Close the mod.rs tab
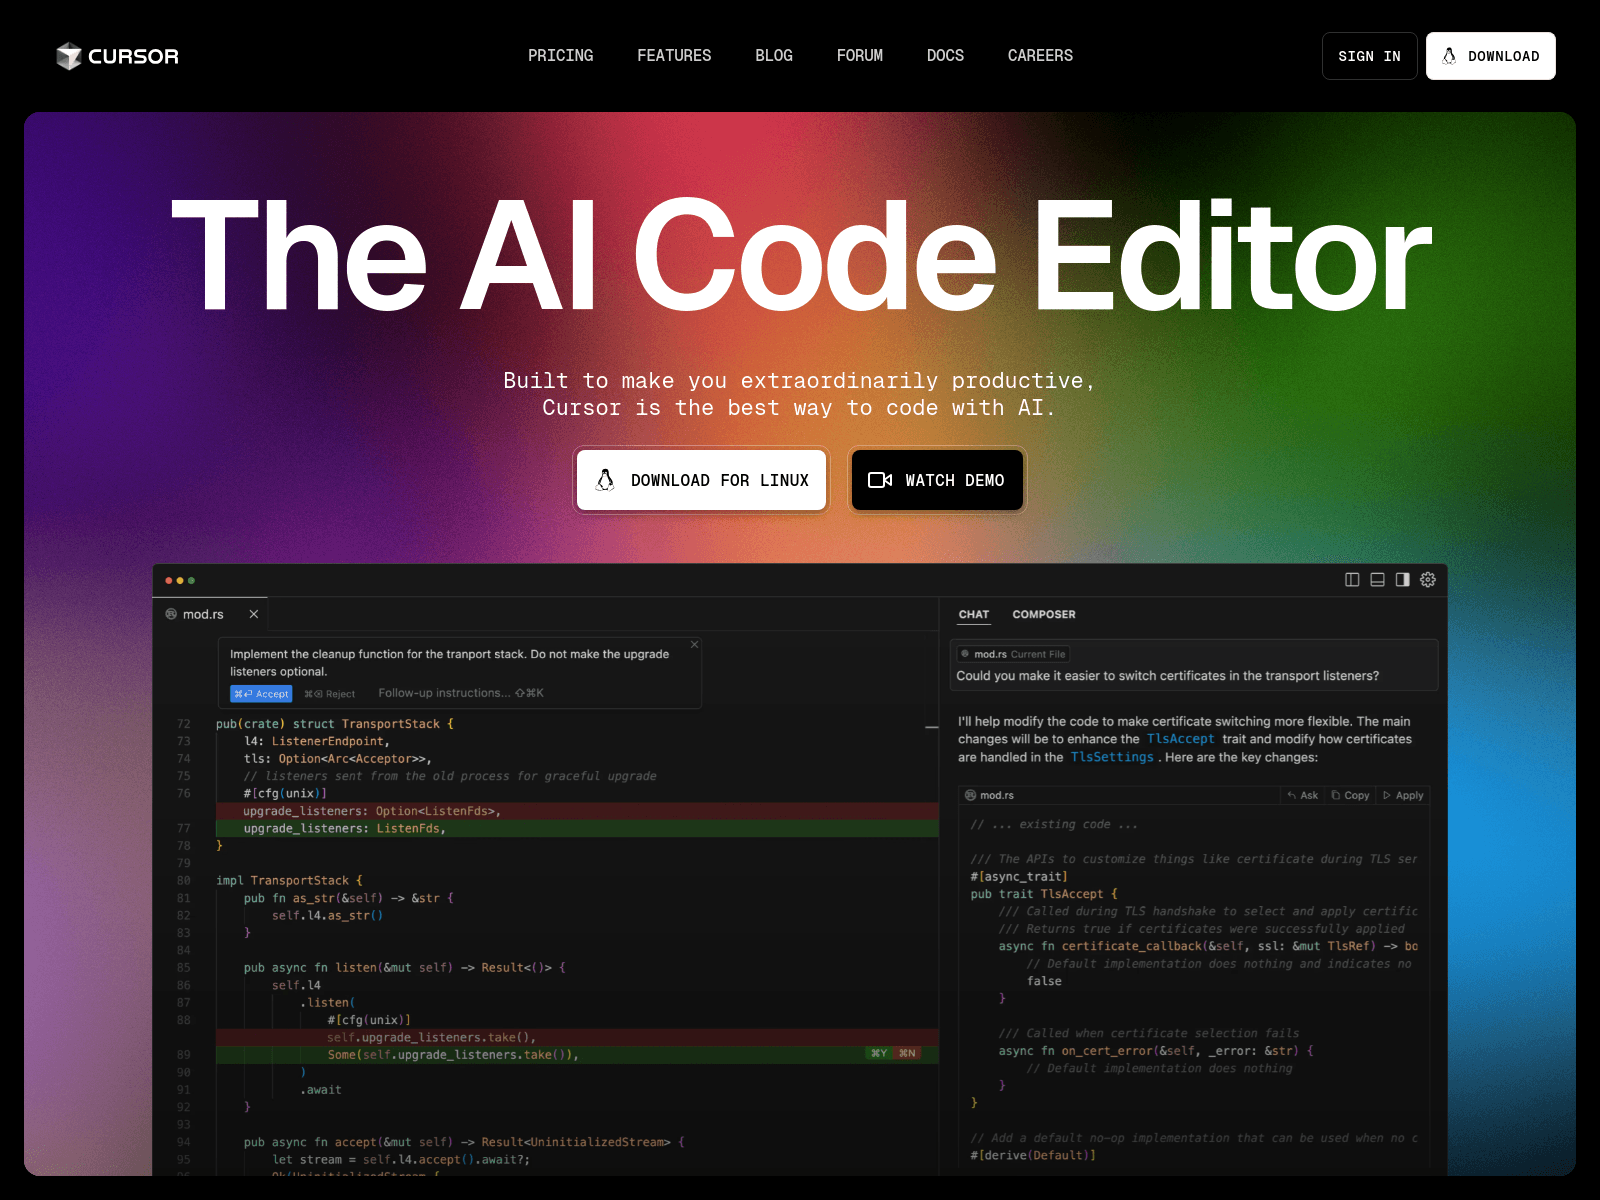Screen dimensions: 1600x1200 (254, 614)
